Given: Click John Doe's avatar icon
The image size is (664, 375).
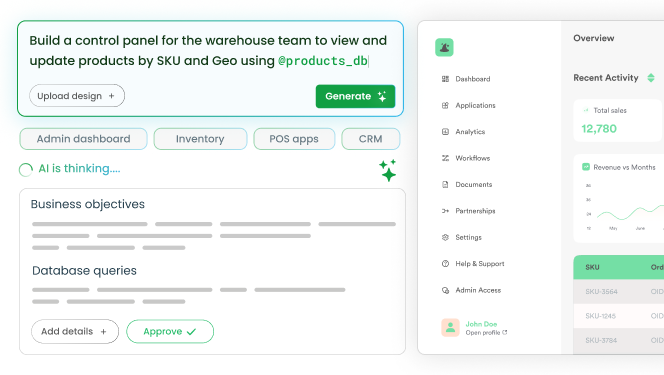Looking at the screenshot, I should tap(450, 328).
